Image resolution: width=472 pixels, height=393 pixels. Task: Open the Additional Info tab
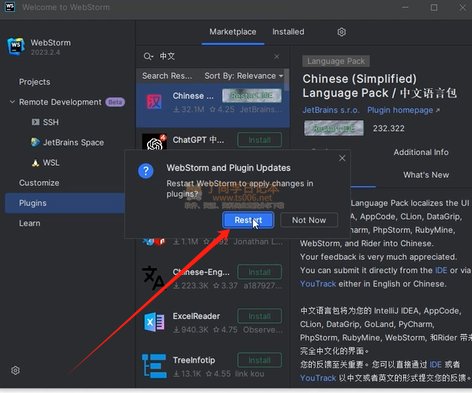421,152
